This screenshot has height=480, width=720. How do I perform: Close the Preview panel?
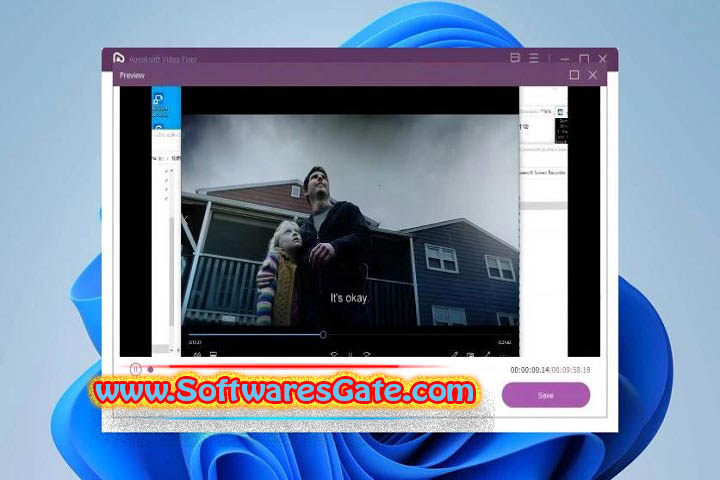click(x=593, y=75)
